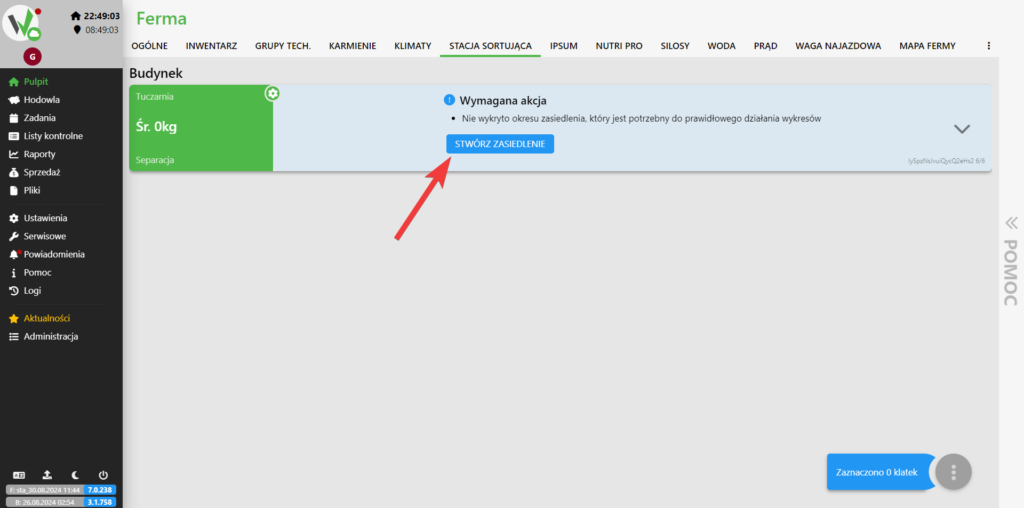Click the upload icon in sidebar footer

(46, 475)
